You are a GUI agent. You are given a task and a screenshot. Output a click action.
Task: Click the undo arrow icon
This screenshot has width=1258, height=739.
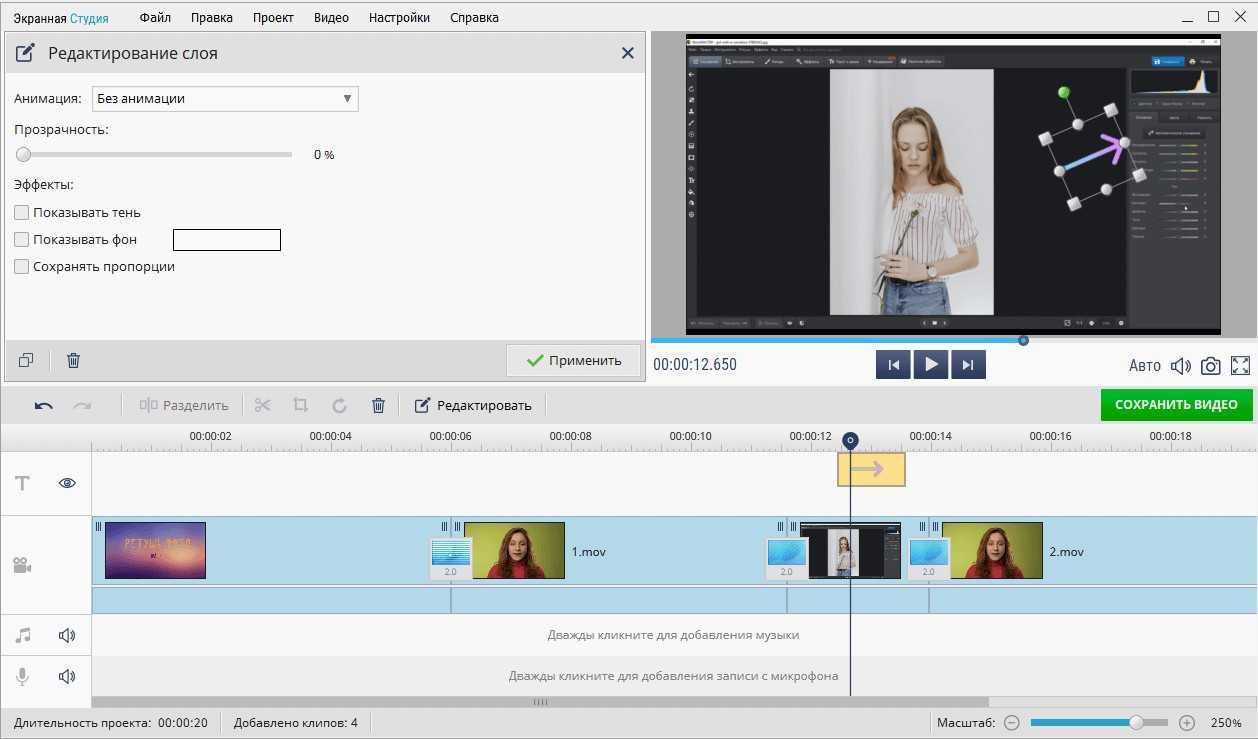tap(44, 405)
